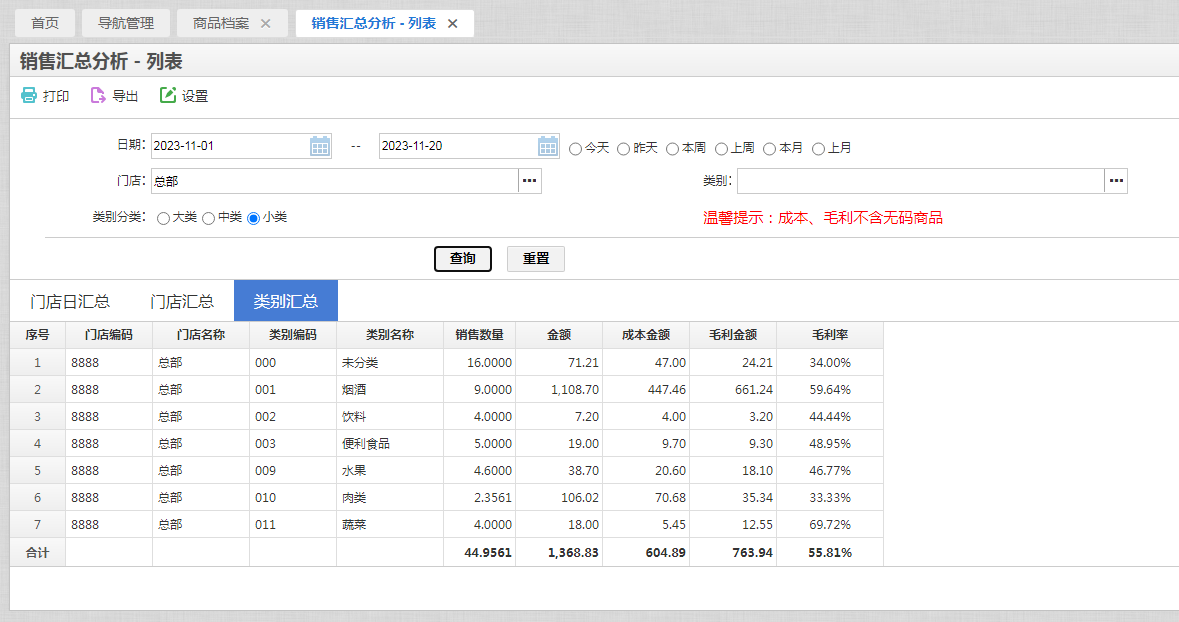
Task: Click the start date field 2023-11-01
Action: point(230,146)
